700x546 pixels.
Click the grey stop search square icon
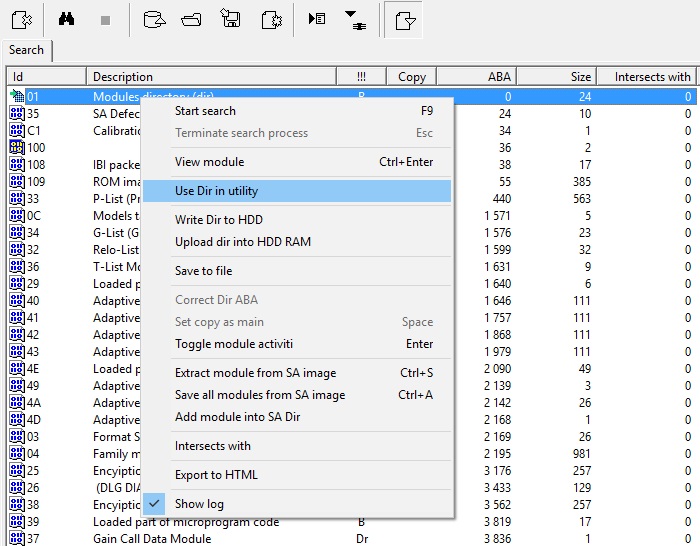(106, 19)
